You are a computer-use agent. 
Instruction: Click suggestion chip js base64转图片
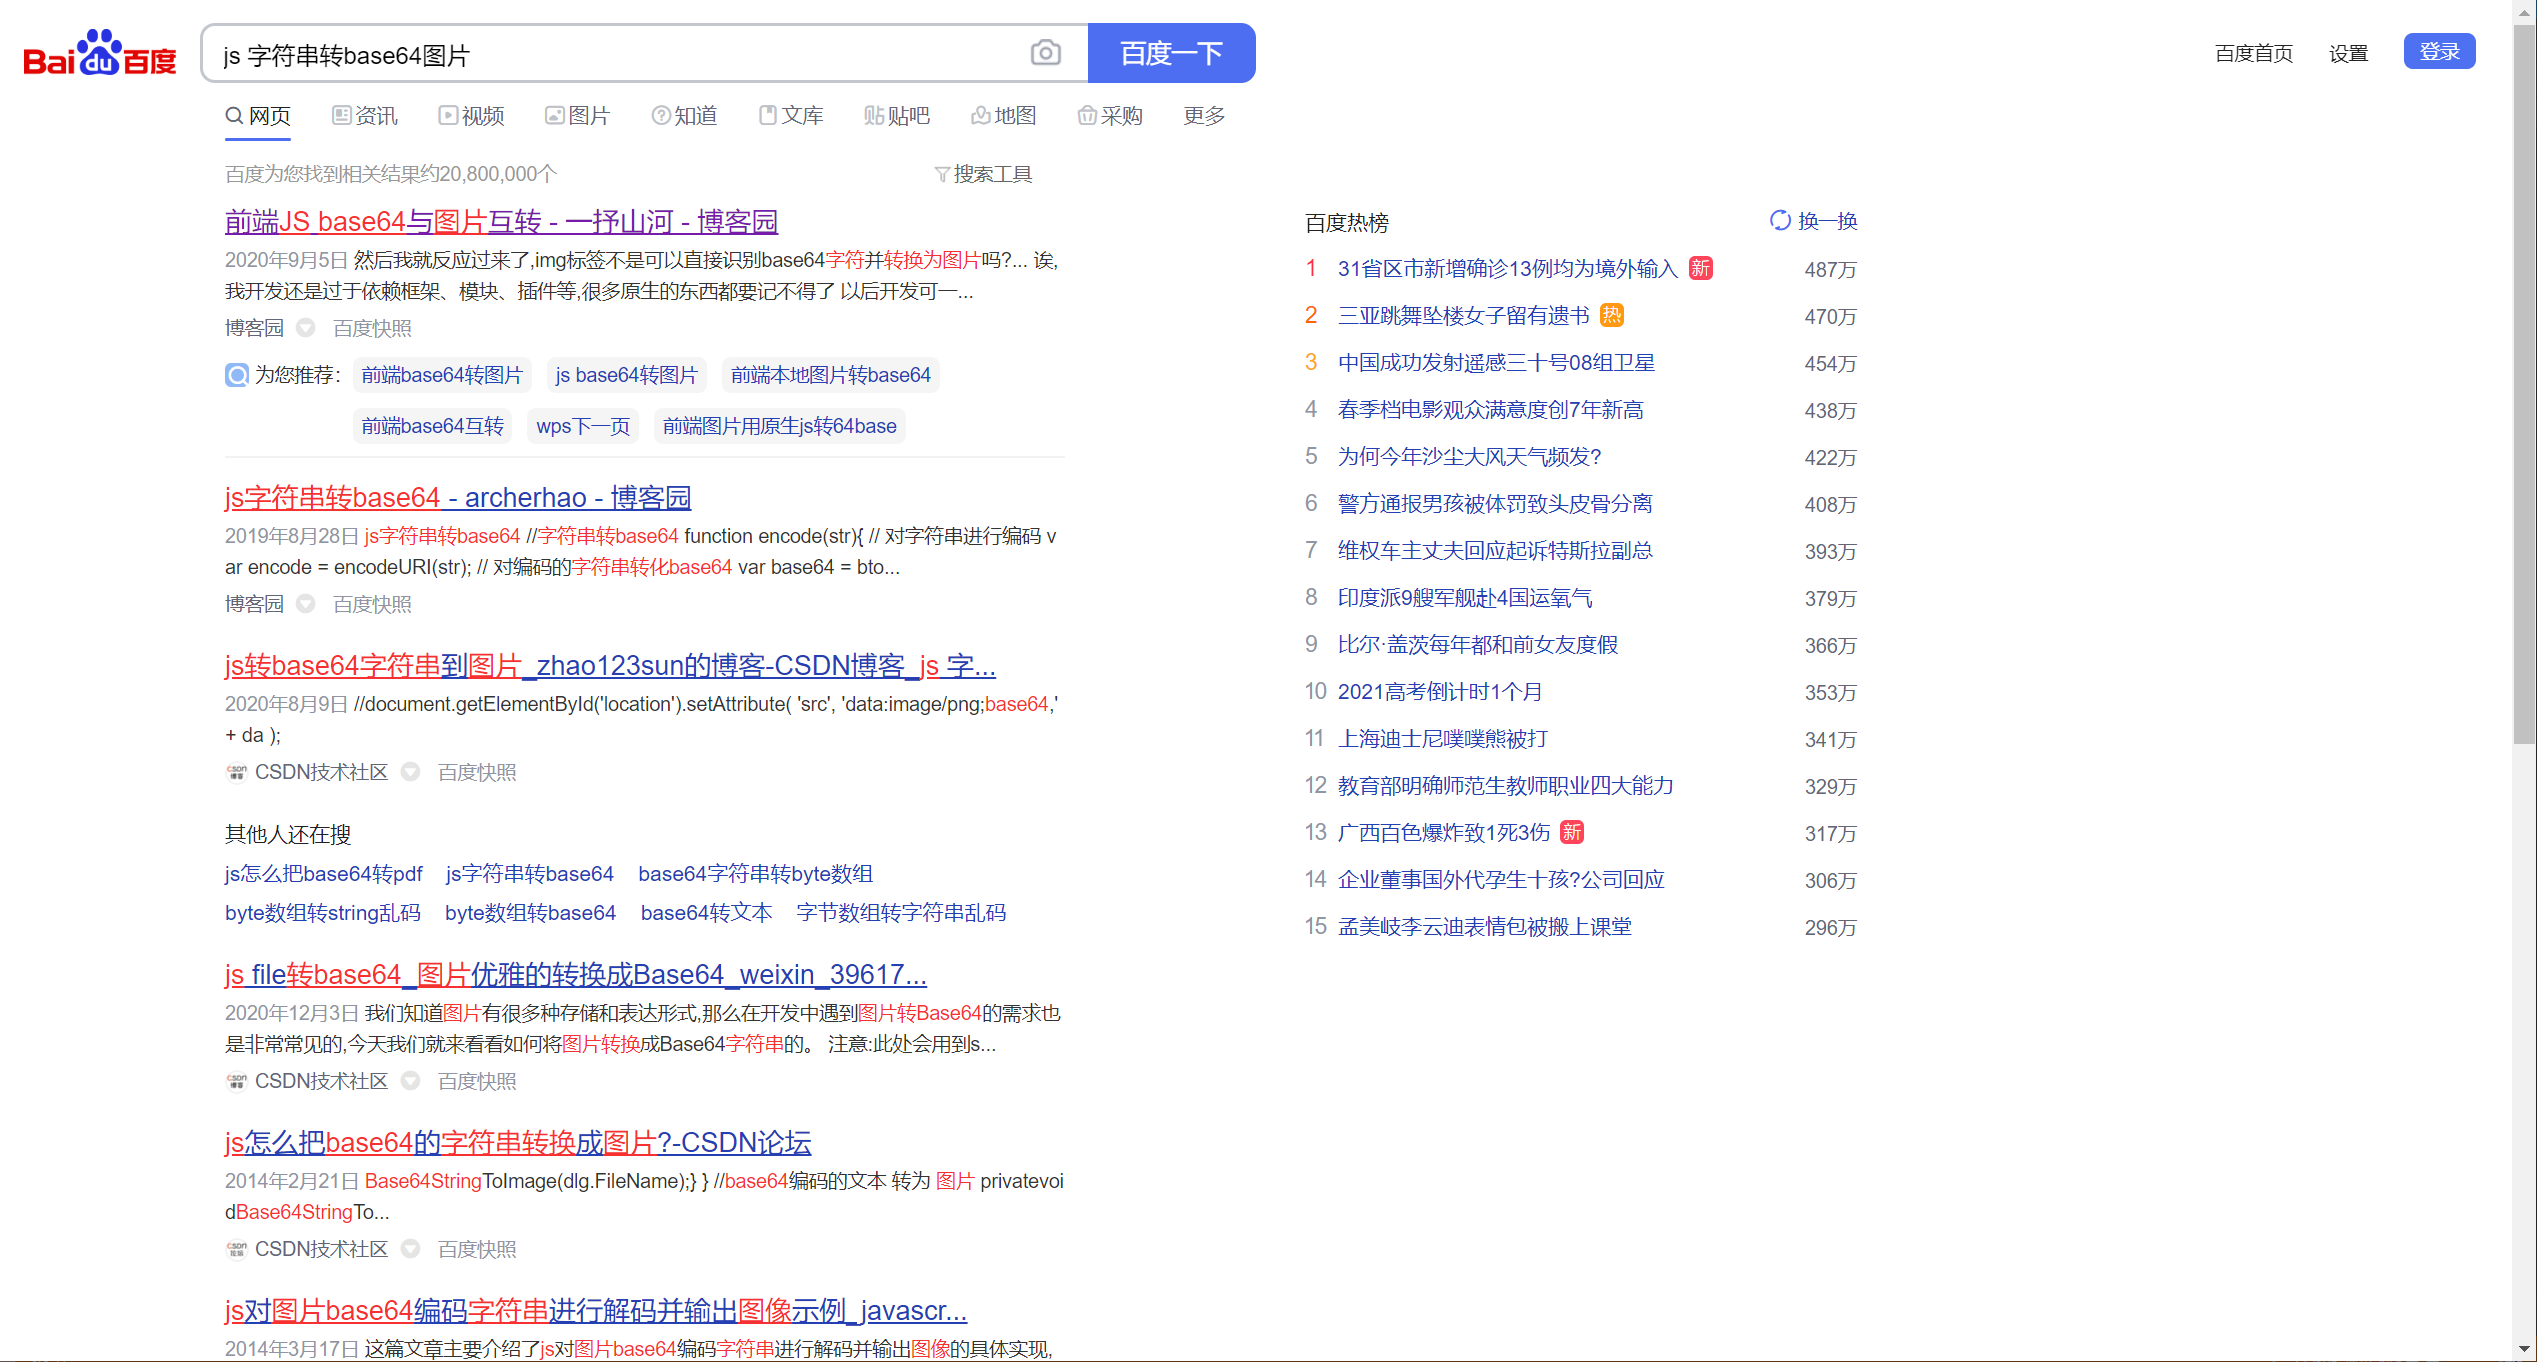point(626,375)
